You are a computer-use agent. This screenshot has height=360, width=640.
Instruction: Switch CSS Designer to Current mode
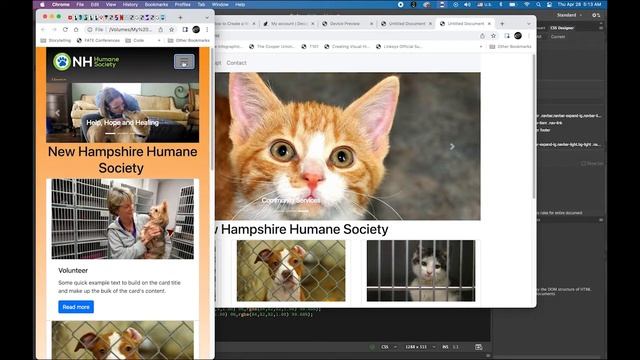pos(558,36)
